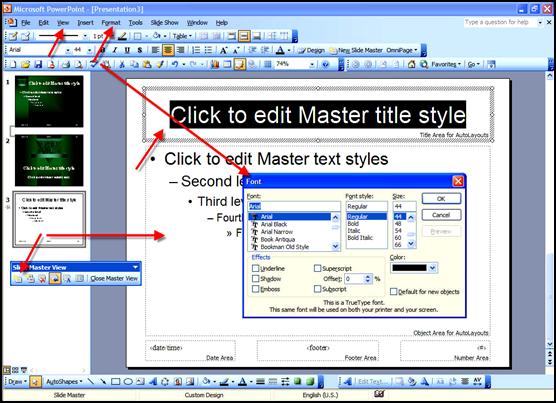Close the Font dialog with X
Viewport: 556px width, 403px height.
coord(458,181)
